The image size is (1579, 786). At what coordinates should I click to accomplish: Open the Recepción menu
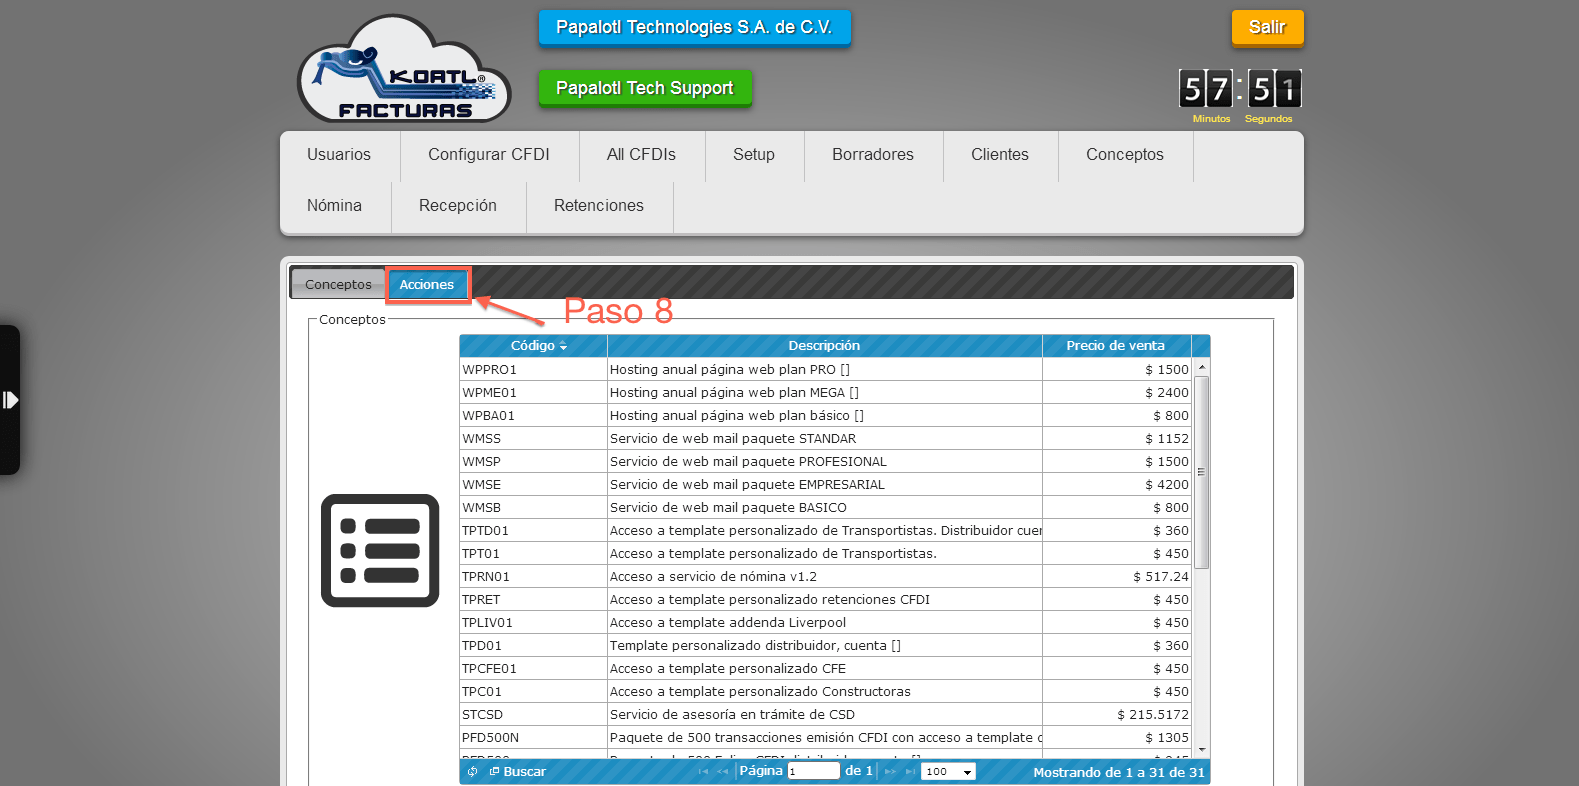(458, 206)
